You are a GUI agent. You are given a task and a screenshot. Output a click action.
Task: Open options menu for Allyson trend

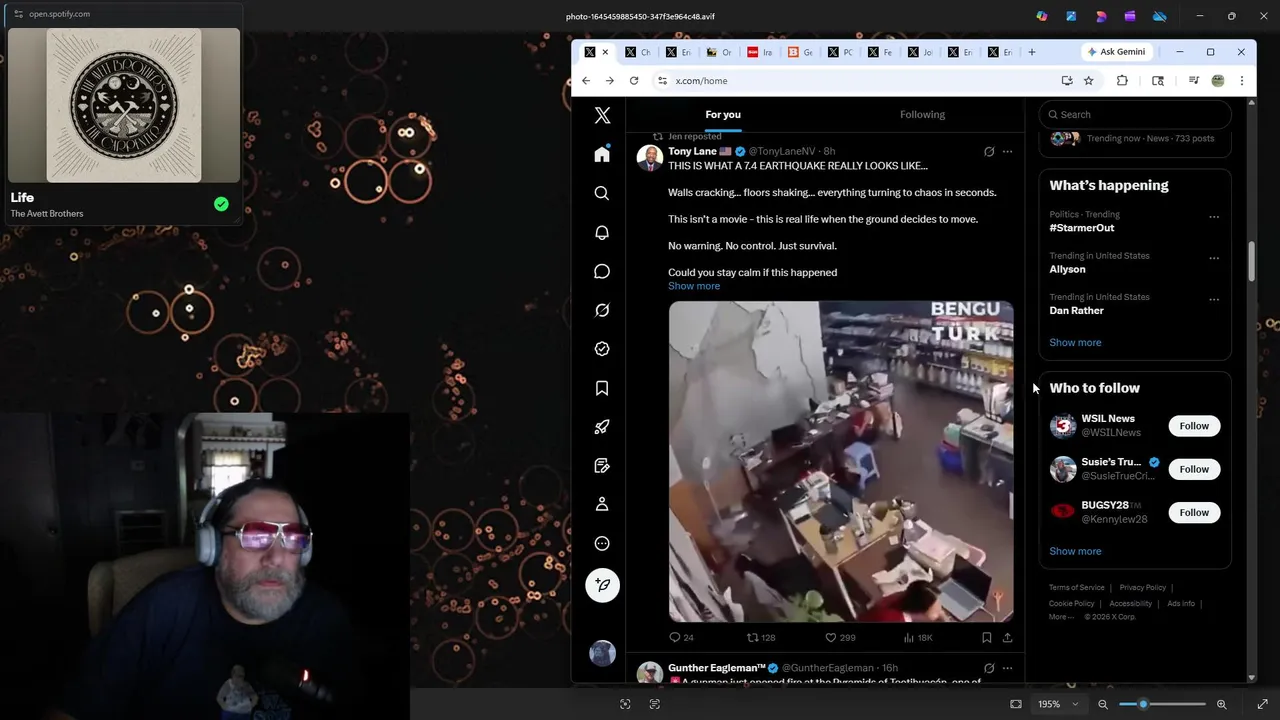[1214, 258]
